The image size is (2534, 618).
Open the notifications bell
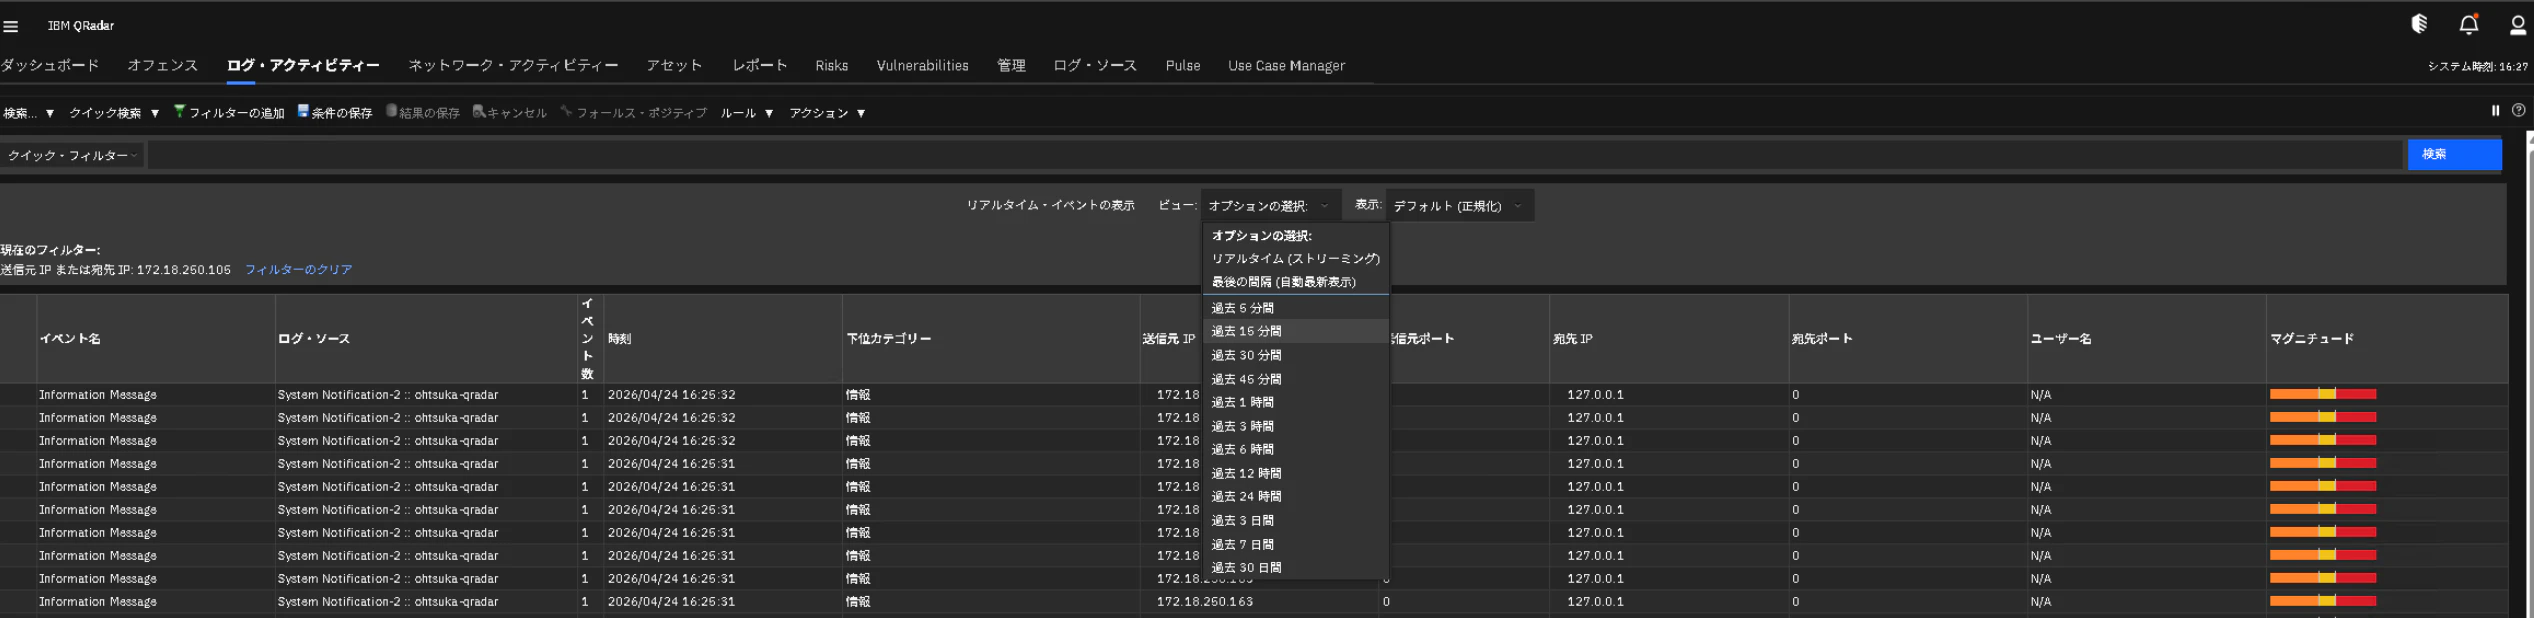2469,24
